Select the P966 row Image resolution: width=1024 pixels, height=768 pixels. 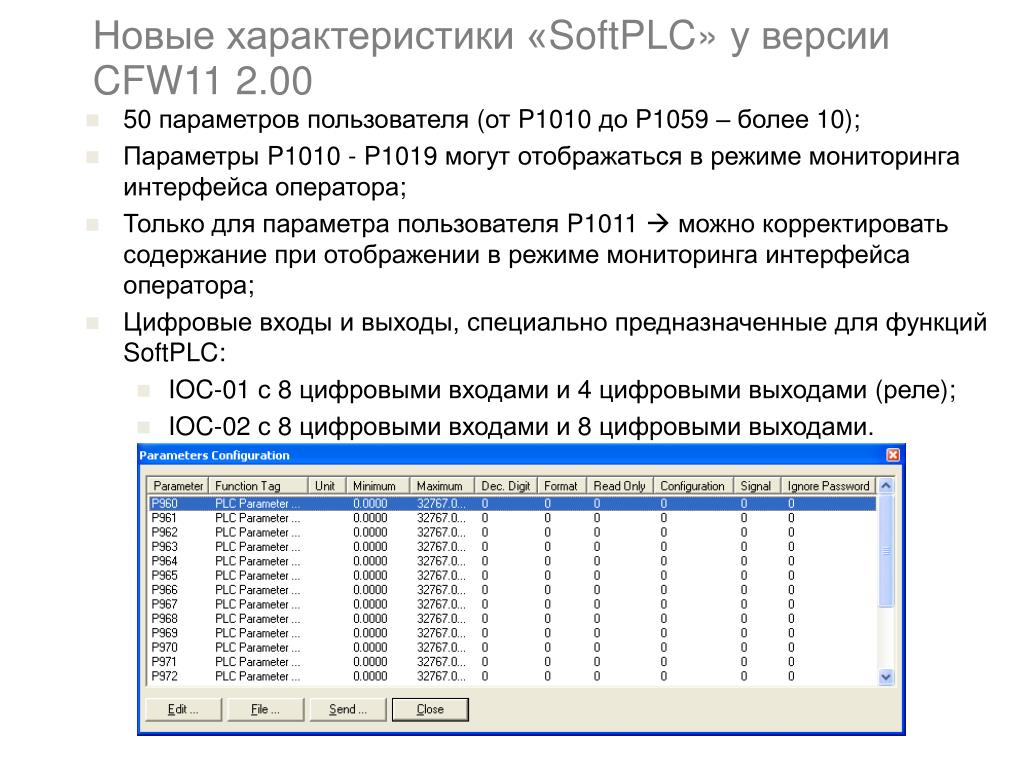pyautogui.click(x=513, y=590)
